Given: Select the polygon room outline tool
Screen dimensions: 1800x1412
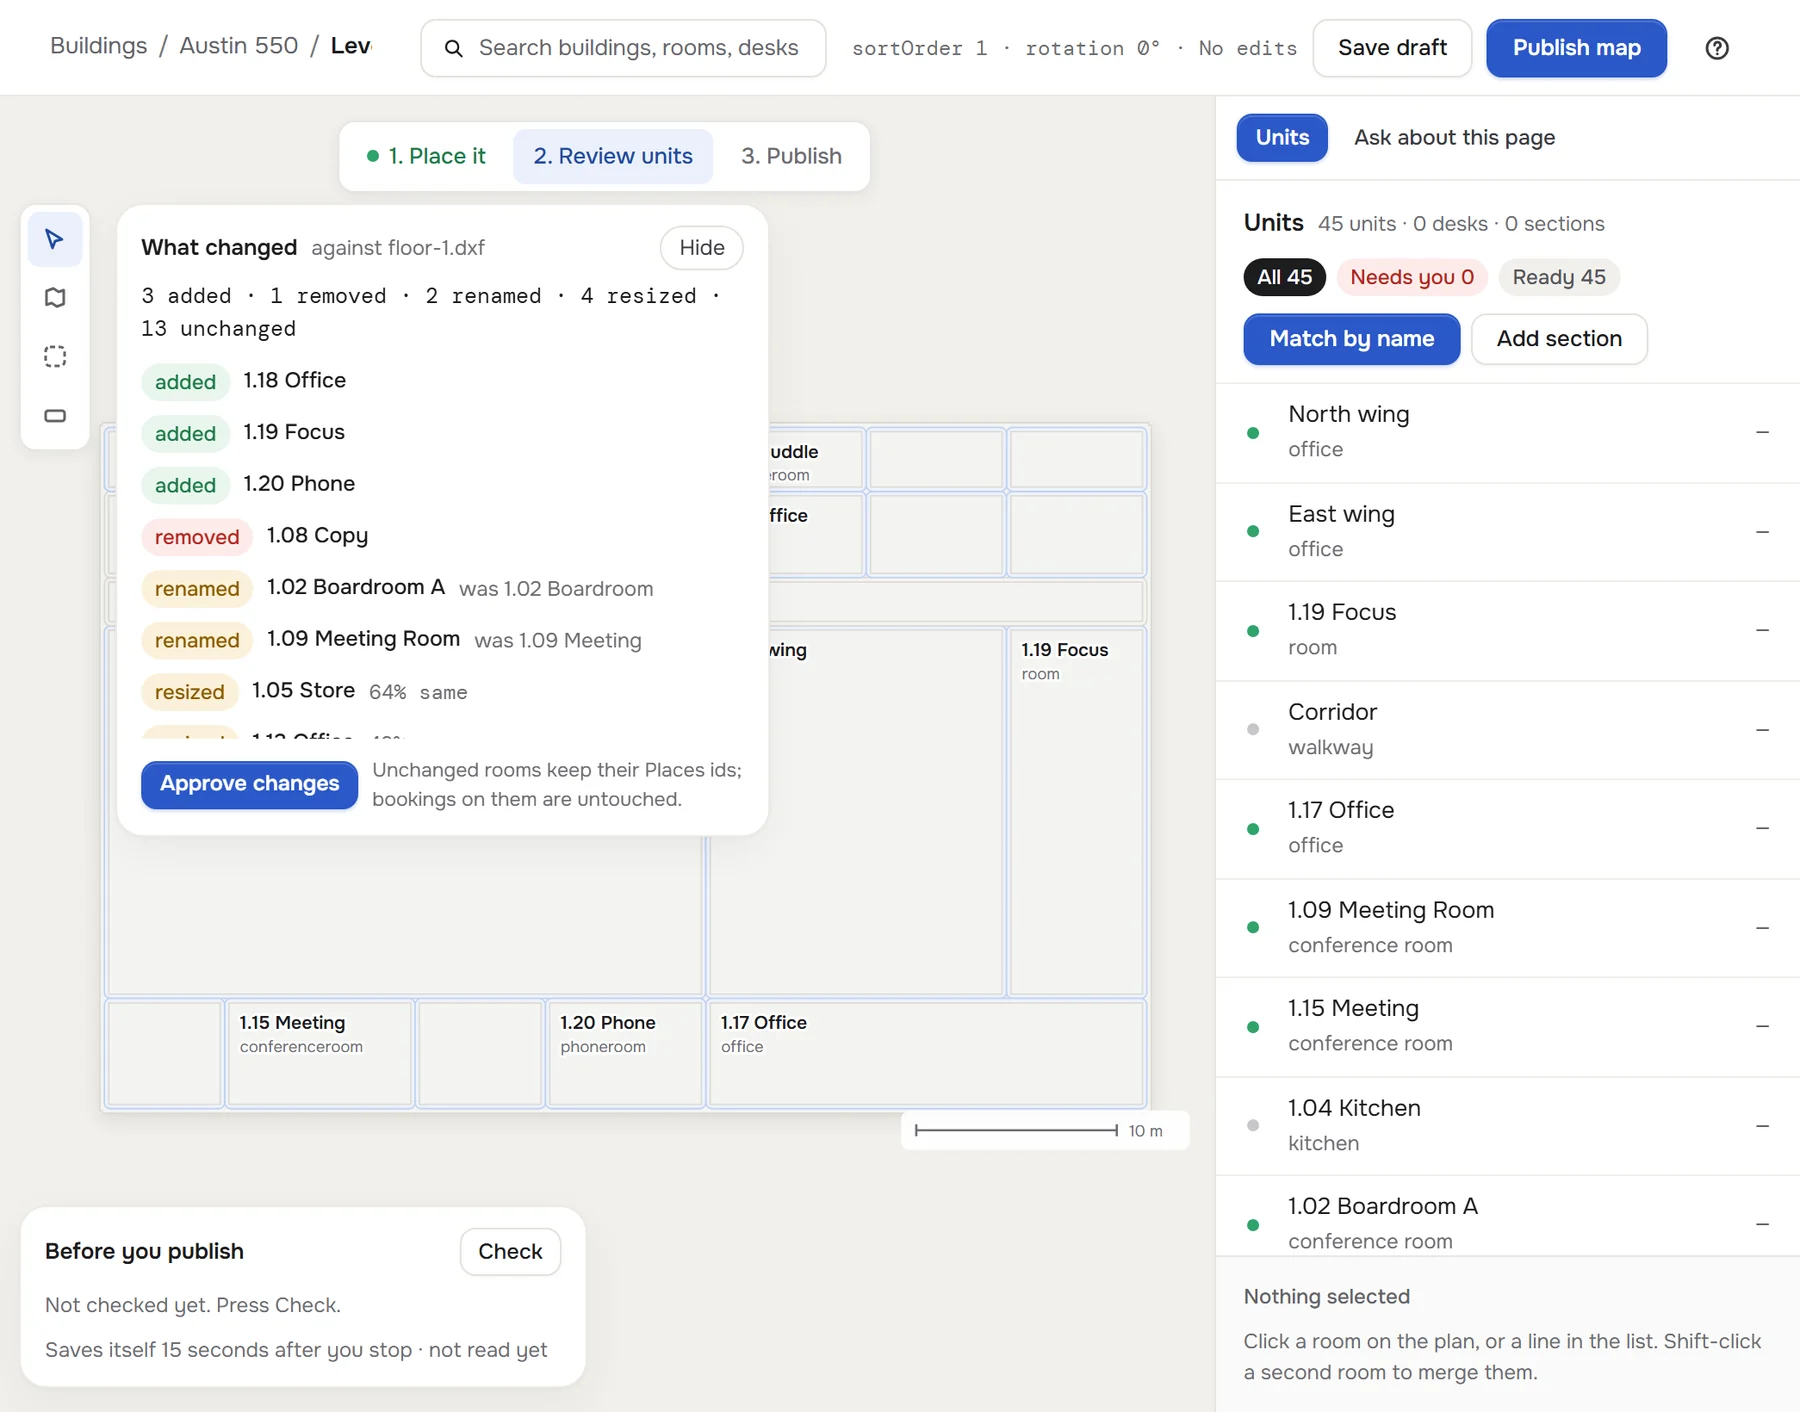Looking at the screenshot, I should pos(55,298).
